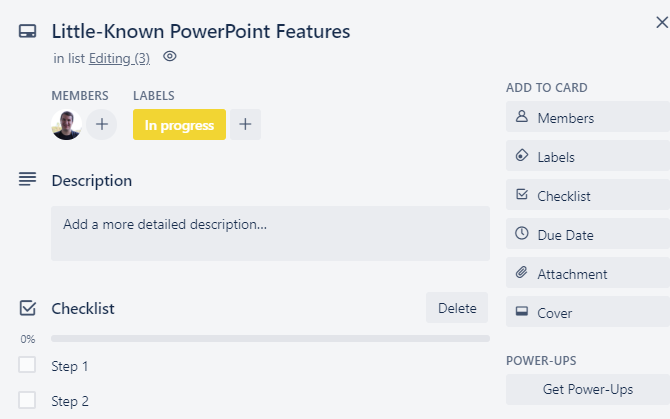This screenshot has width=670, height=419.
Task: Click the Checklist section icon
Action: coord(28,308)
